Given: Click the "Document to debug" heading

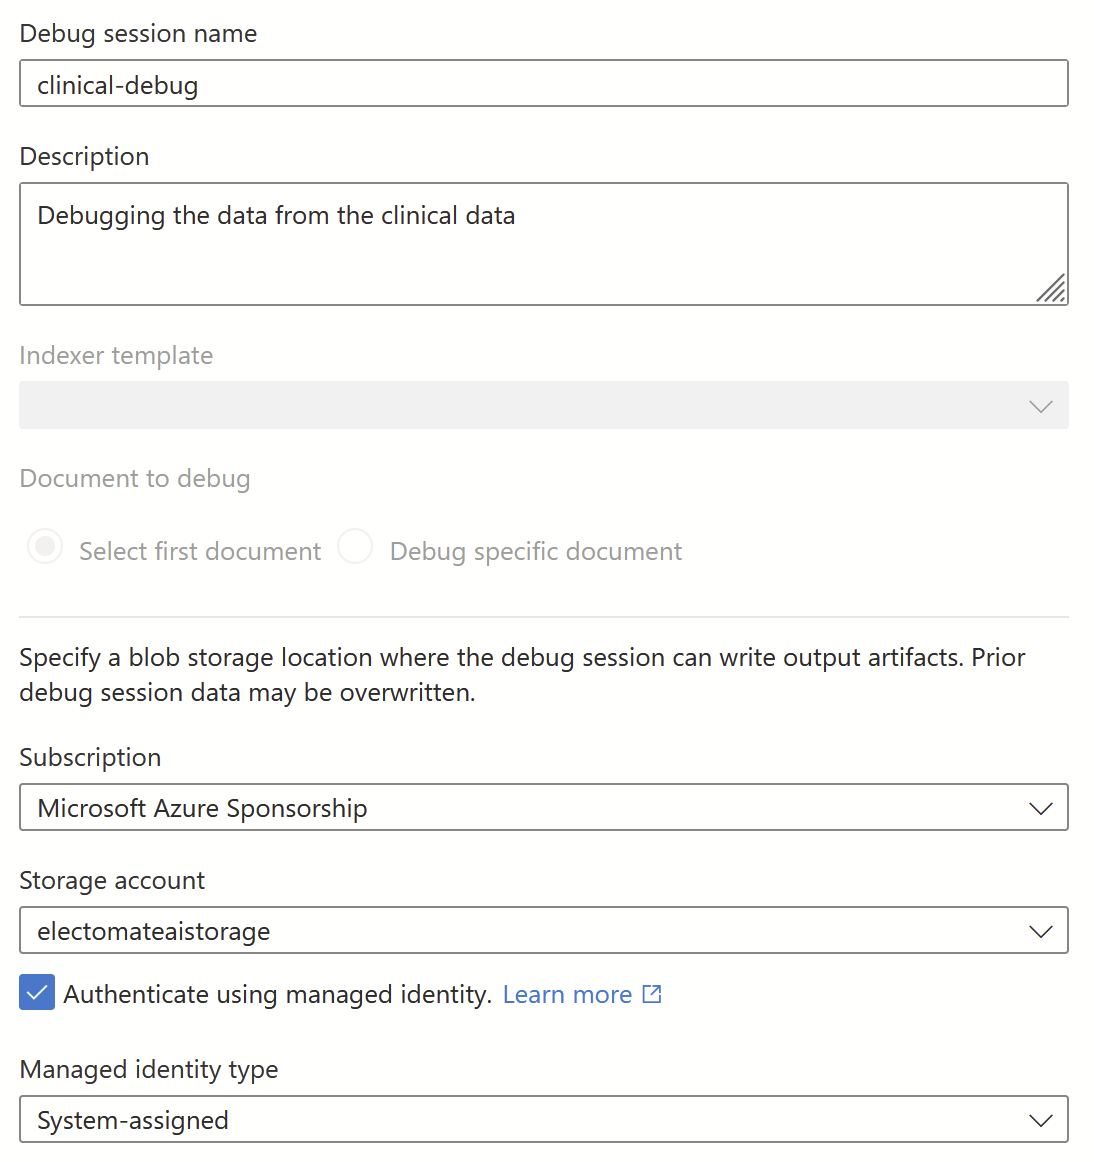Looking at the screenshot, I should [x=135, y=479].
